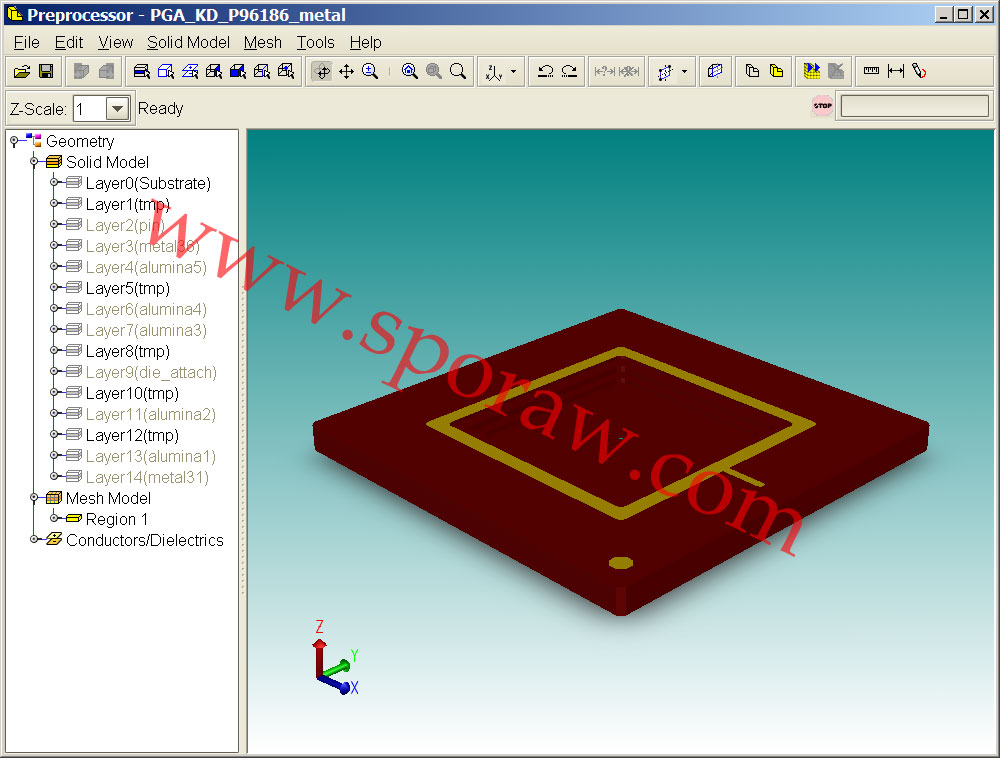Expand the Conductors/Dielectrics tree node
This screenshot has height=758, width=1000.
click(34, 540)
